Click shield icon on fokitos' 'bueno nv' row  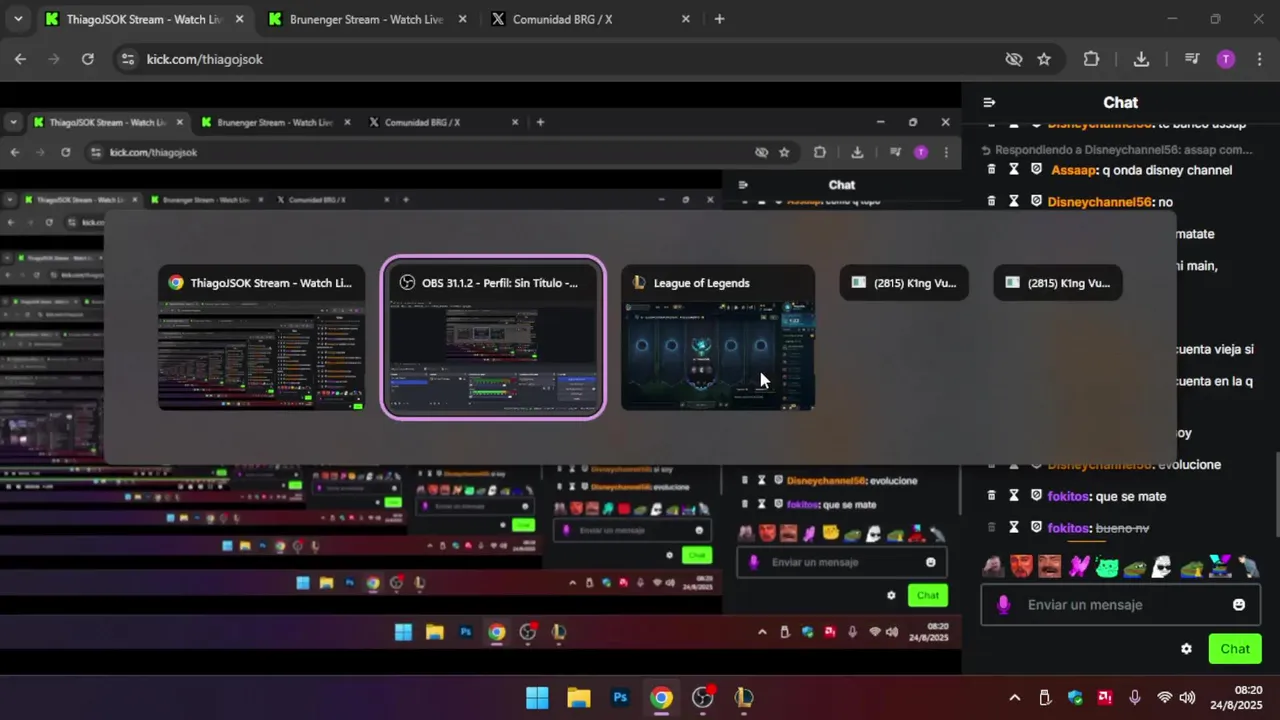click(x=1036, y=527)
